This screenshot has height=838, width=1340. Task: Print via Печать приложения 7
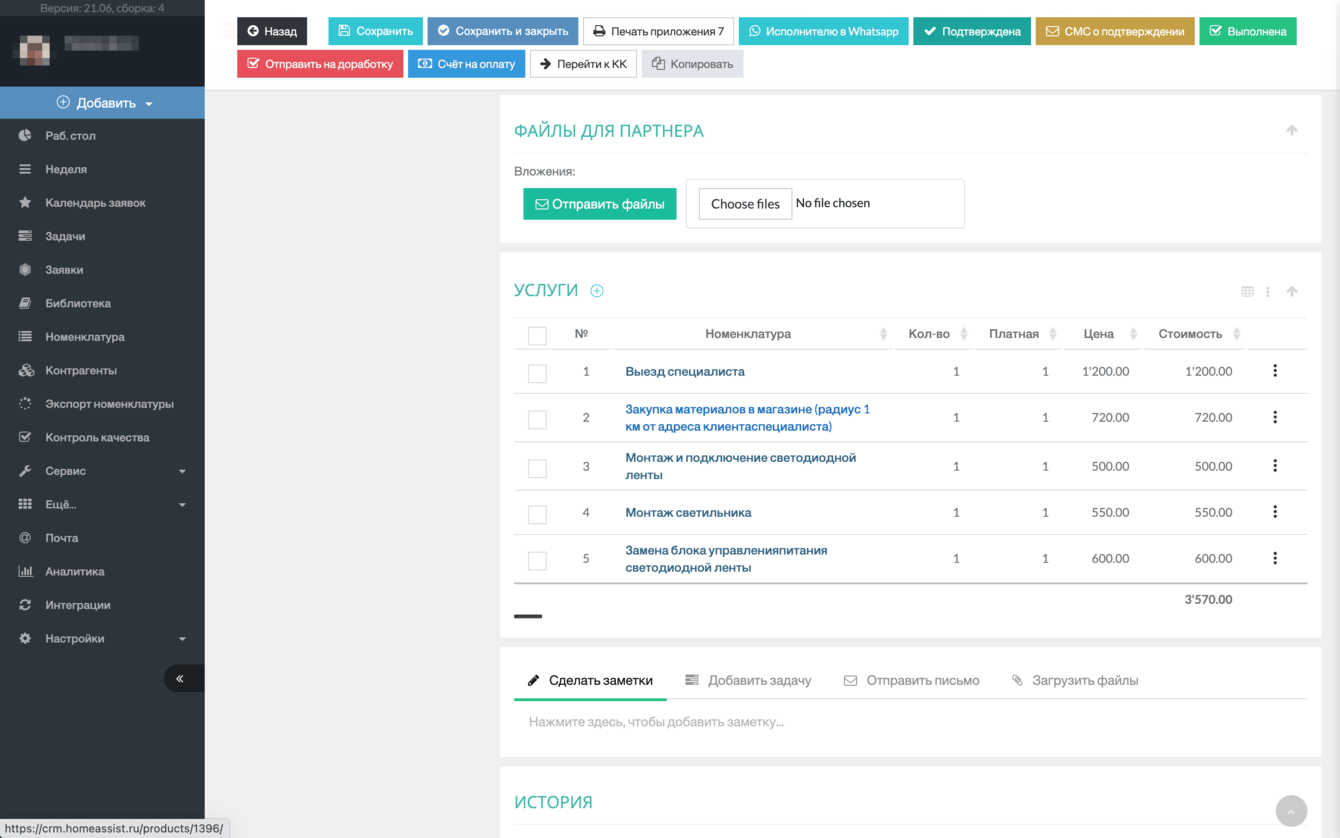pyautogui.click(x=658, y=31)
